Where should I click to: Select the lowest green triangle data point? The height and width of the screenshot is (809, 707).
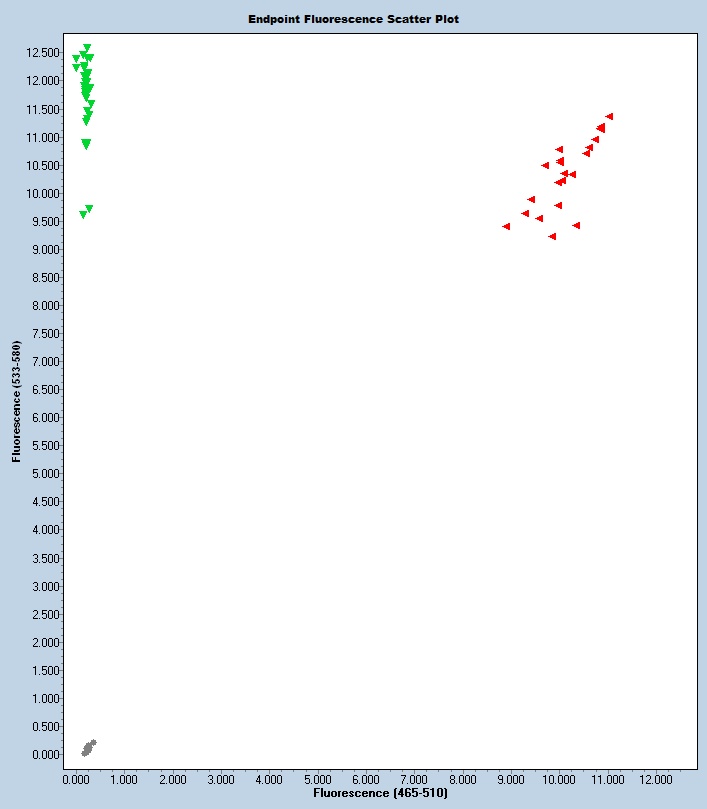pyautogui.click(x=83, y=215)
